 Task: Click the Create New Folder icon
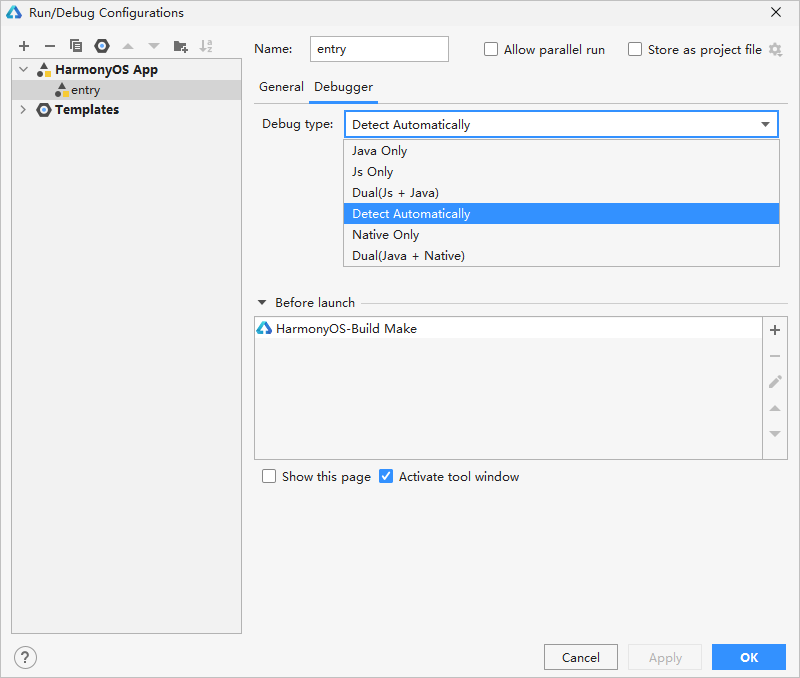pyautogui.click(x=180, y=46)
